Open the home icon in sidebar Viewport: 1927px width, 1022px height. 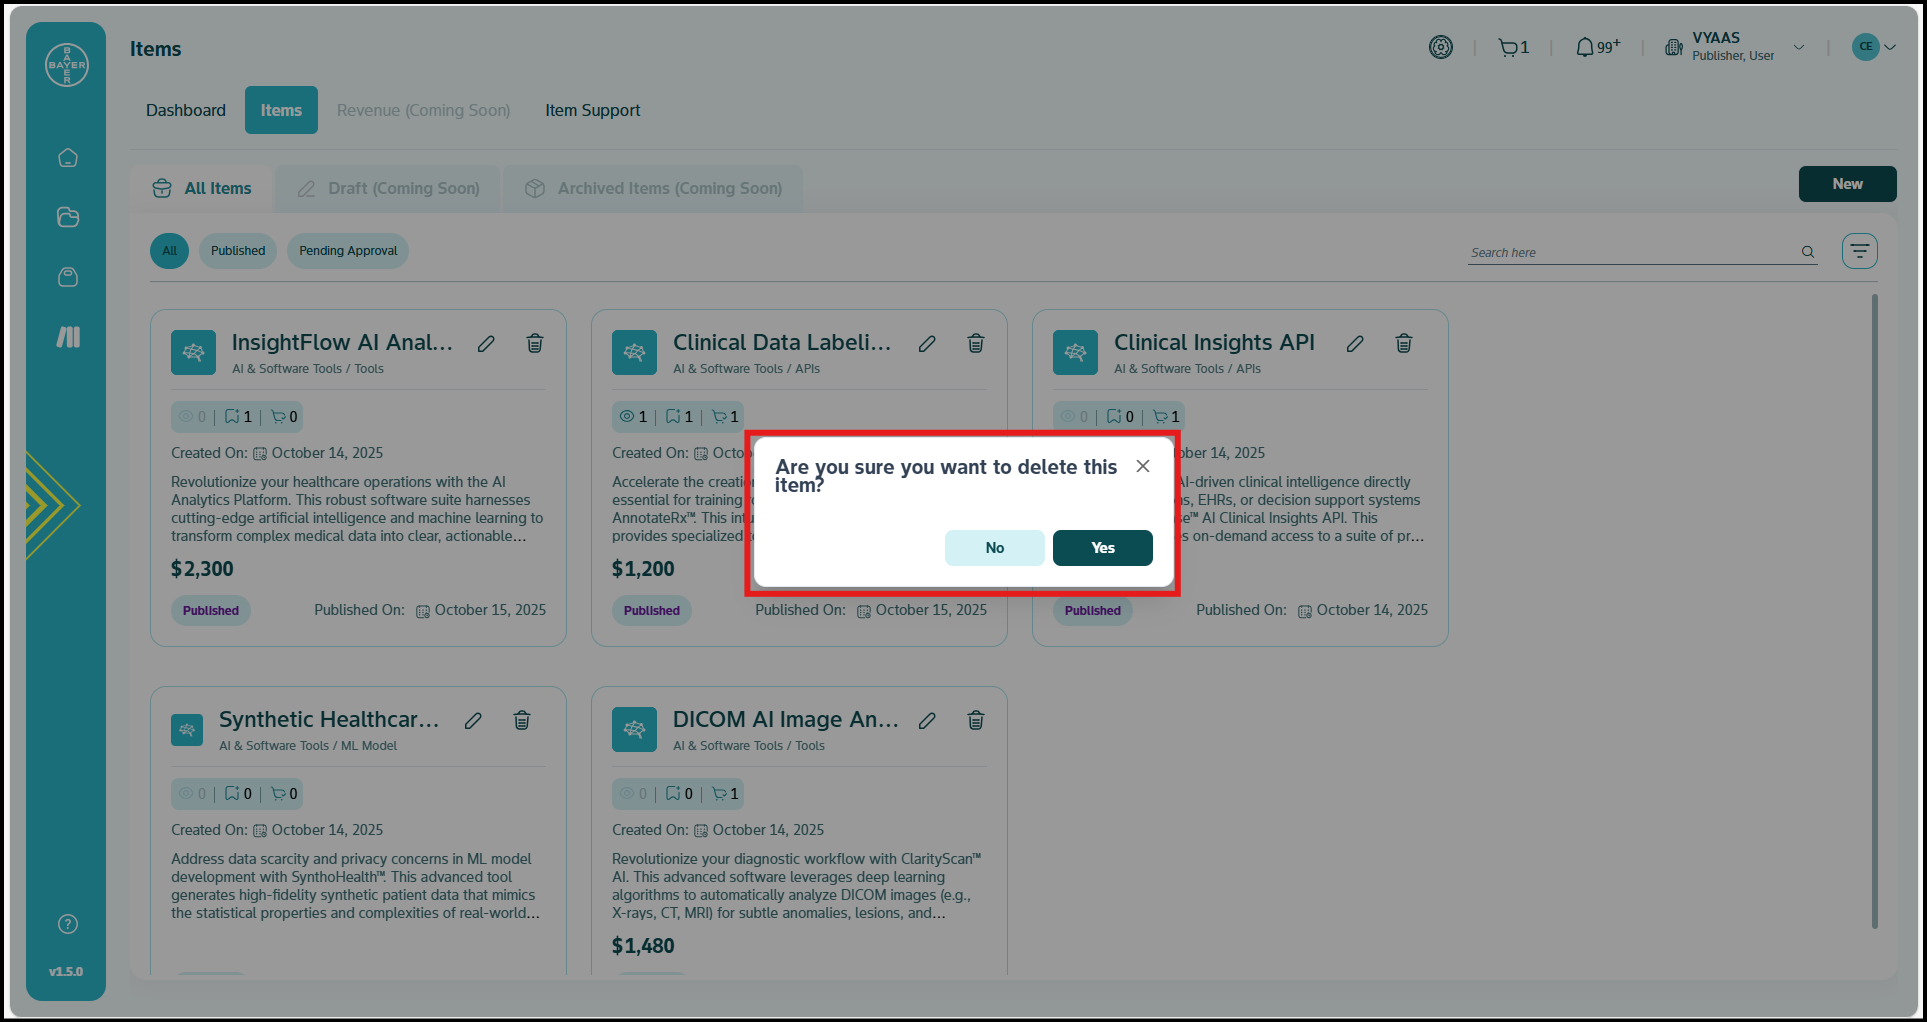[68, 158]
